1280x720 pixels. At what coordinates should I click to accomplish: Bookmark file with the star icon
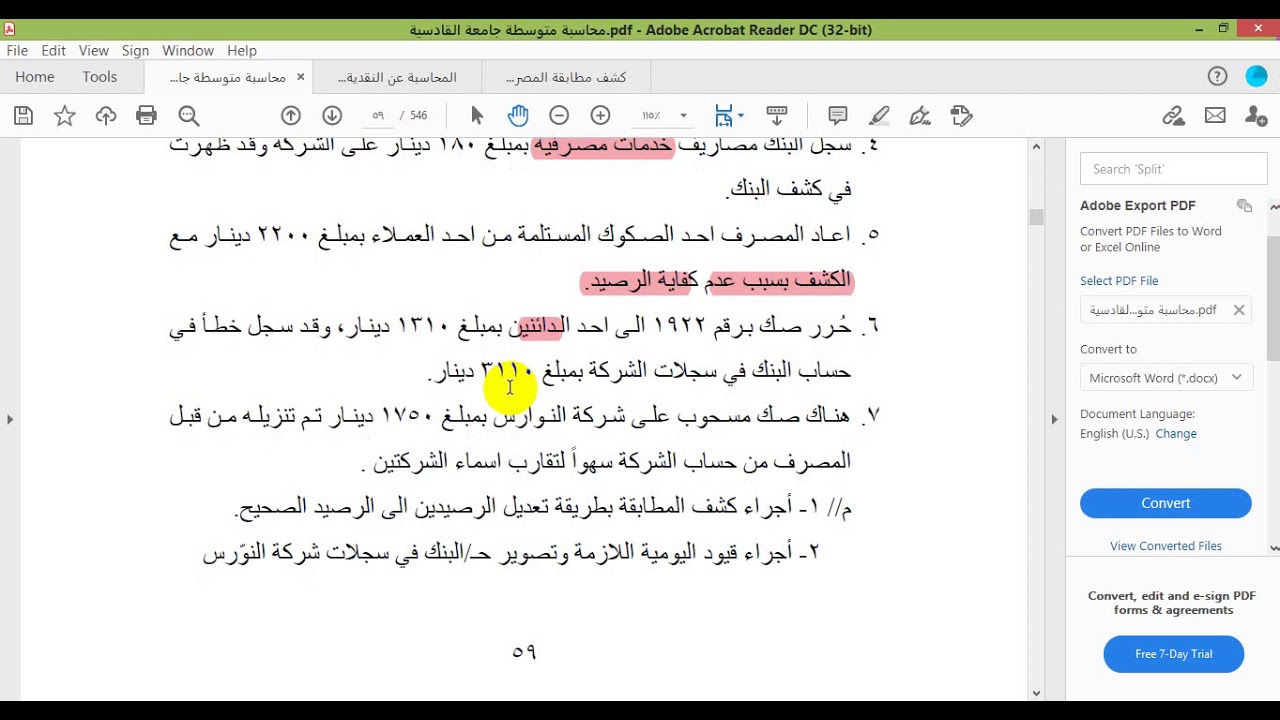[x=65, y=116]
